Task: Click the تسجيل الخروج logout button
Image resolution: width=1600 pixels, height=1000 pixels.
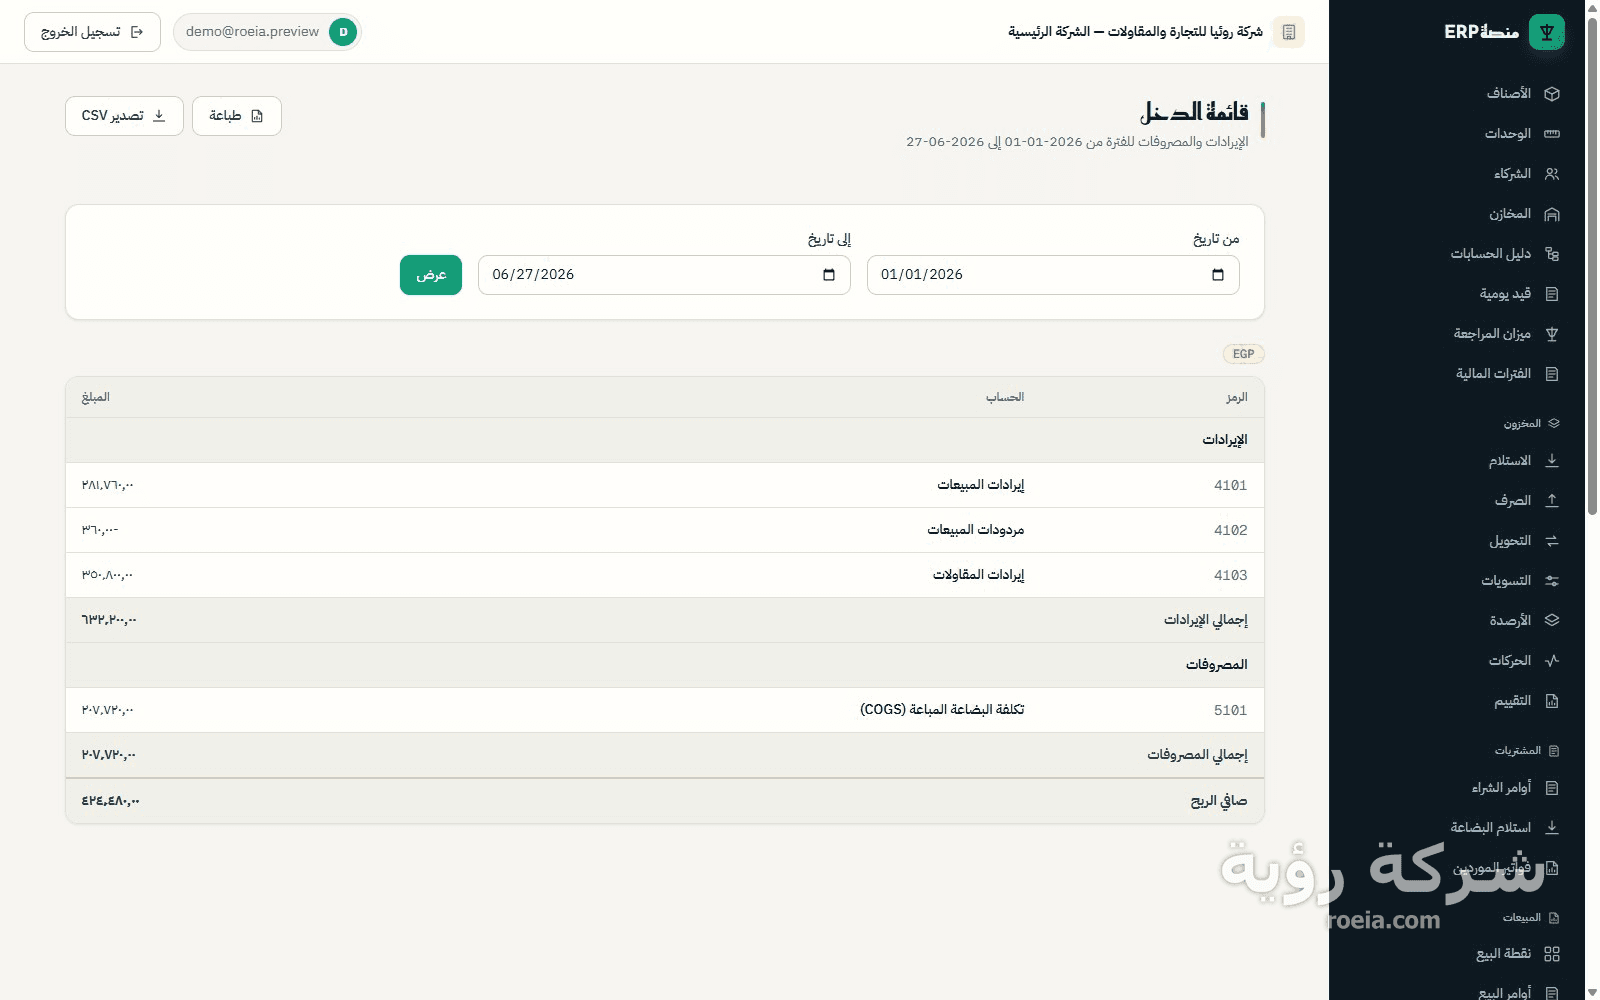Action: click(x=92, y=32)
